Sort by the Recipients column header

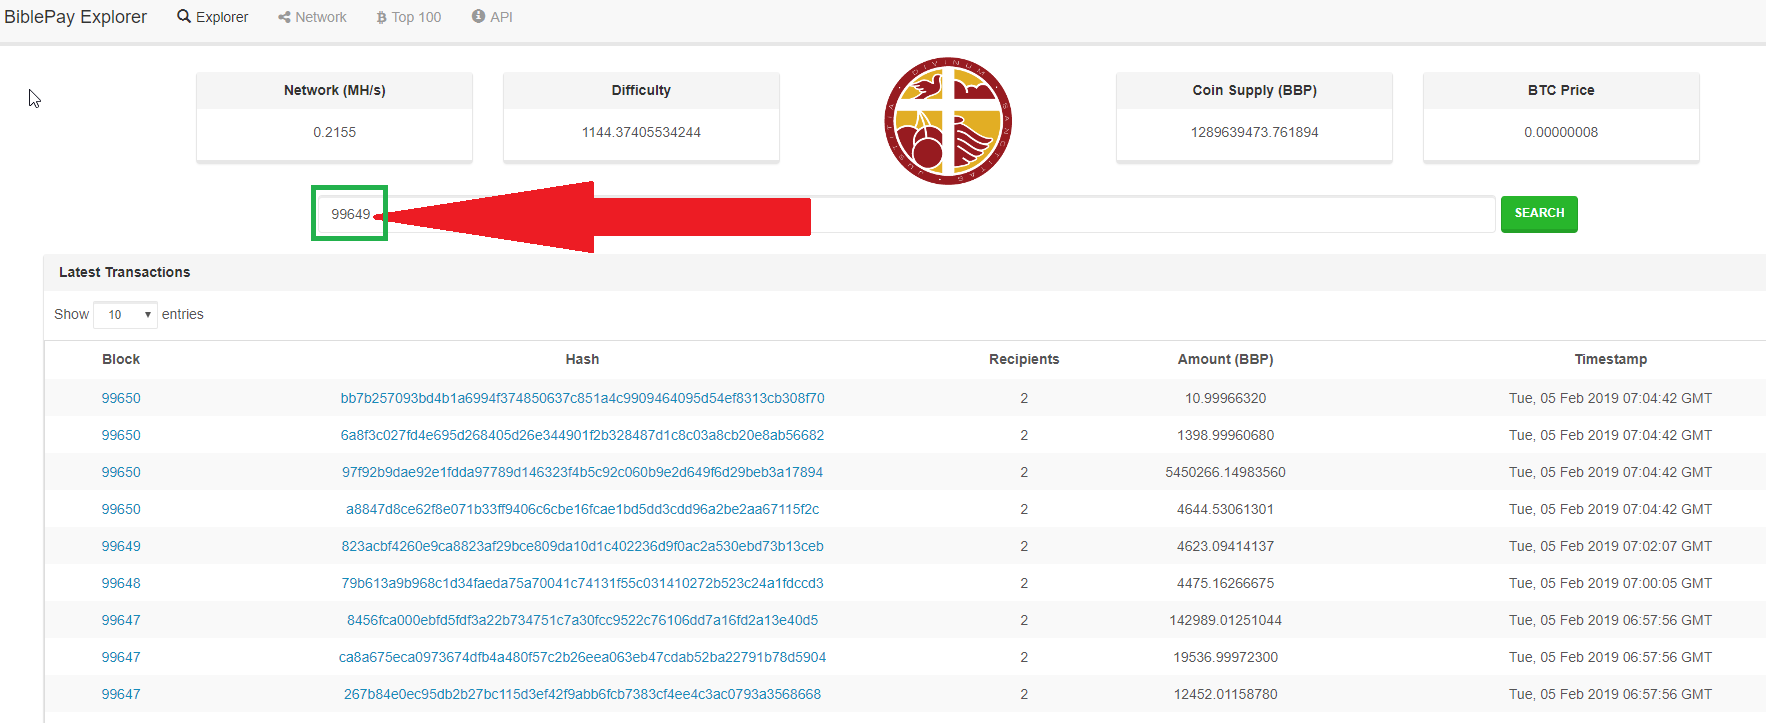[1024, 359]
